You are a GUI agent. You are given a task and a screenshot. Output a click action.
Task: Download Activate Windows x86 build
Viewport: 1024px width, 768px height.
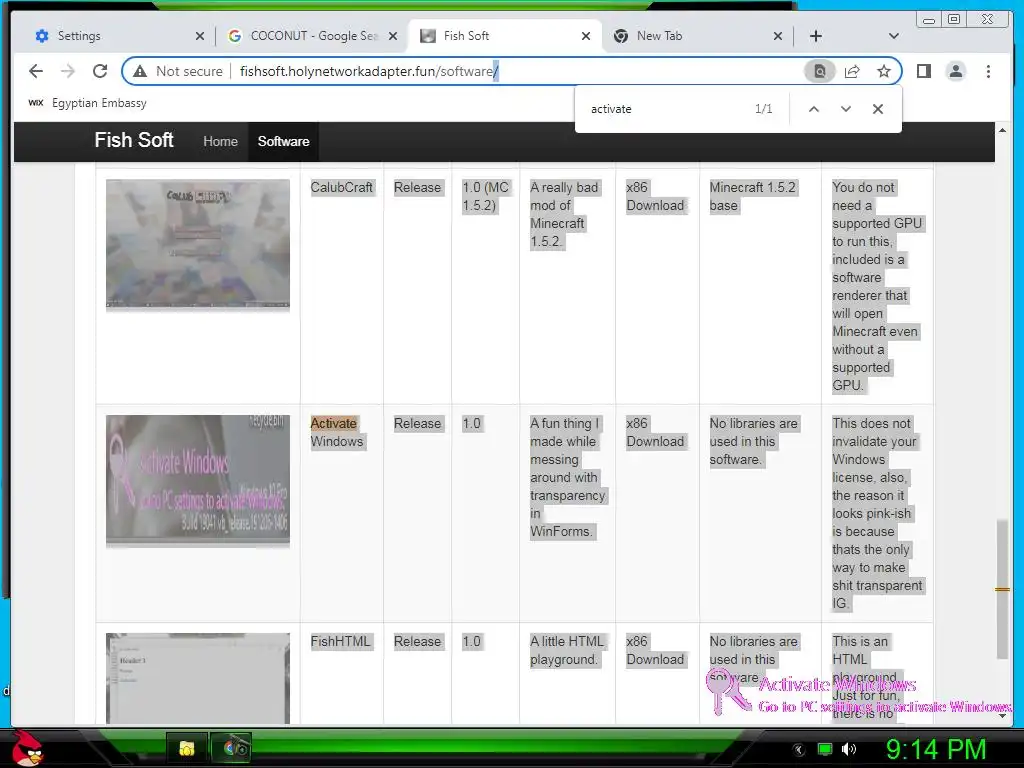click(x=655, y=432)
